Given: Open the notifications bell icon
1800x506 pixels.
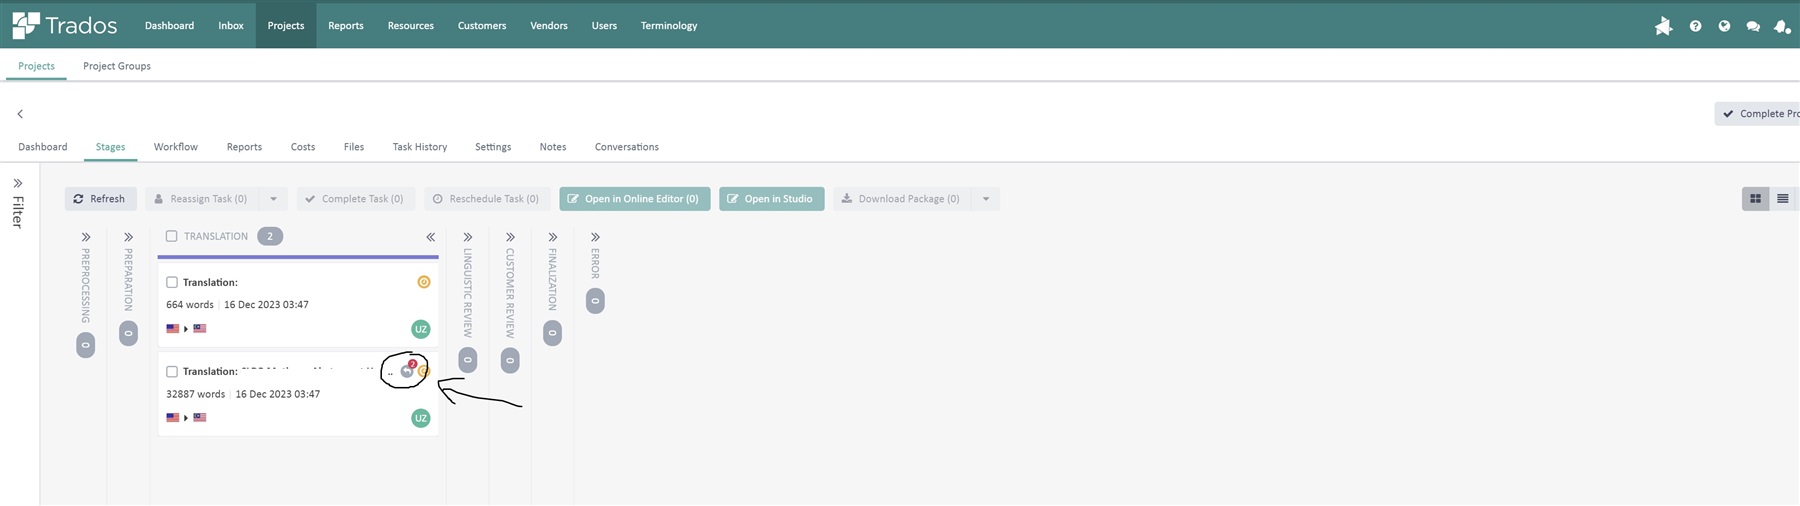Looking at the screenshot, I should (x=1782, y=26).
